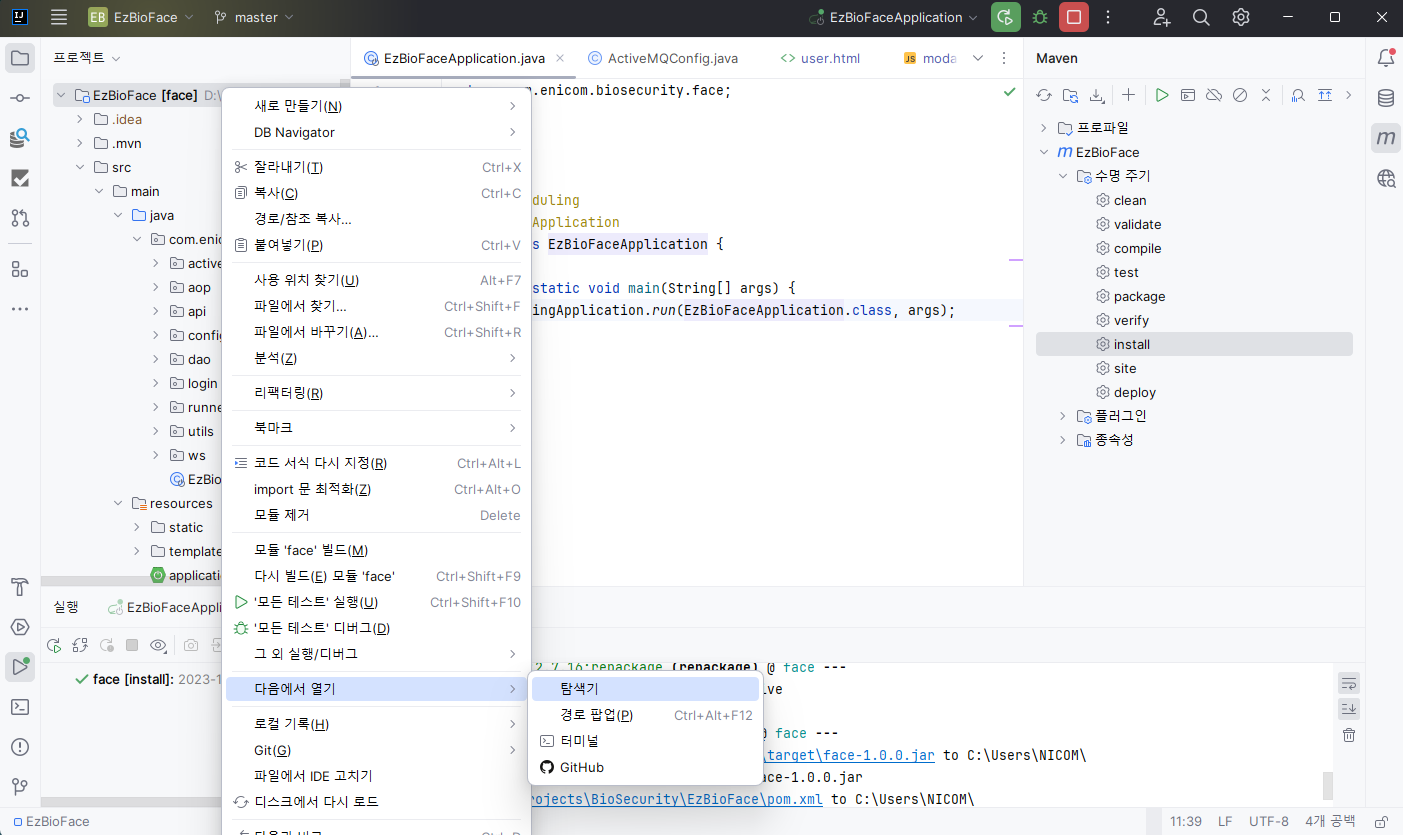1403x835 pixels.
Task: Open Structure tool window icon
Action: click(x=20, y=269)
